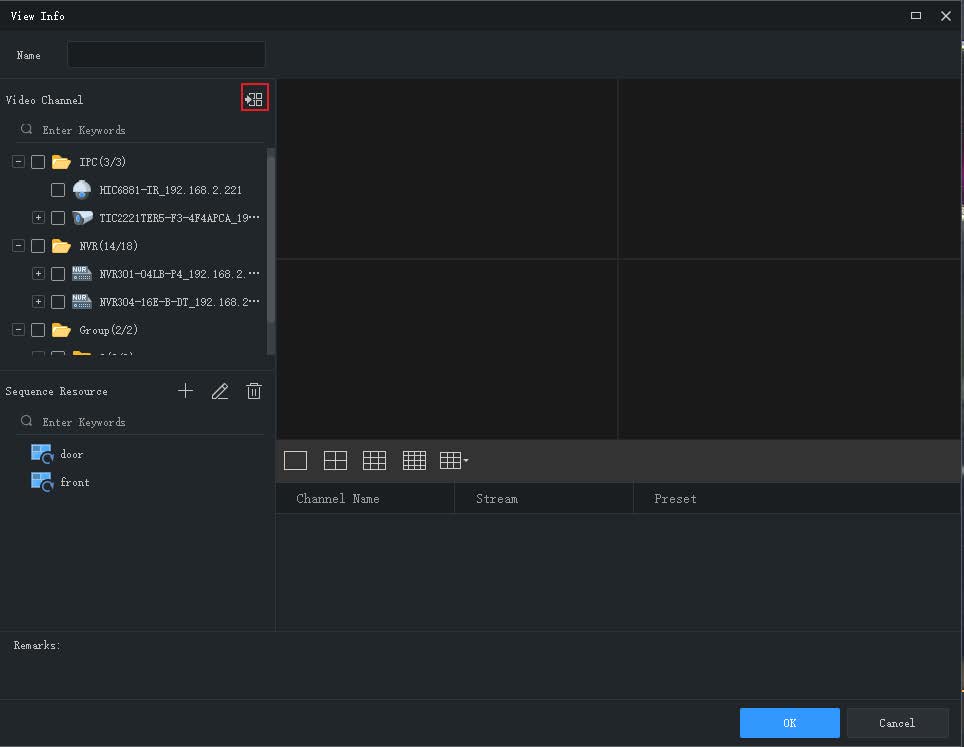Collapse the NVR(14/18) tree node
The height and width of the screenshot is (747, 964).
point(18,246)
